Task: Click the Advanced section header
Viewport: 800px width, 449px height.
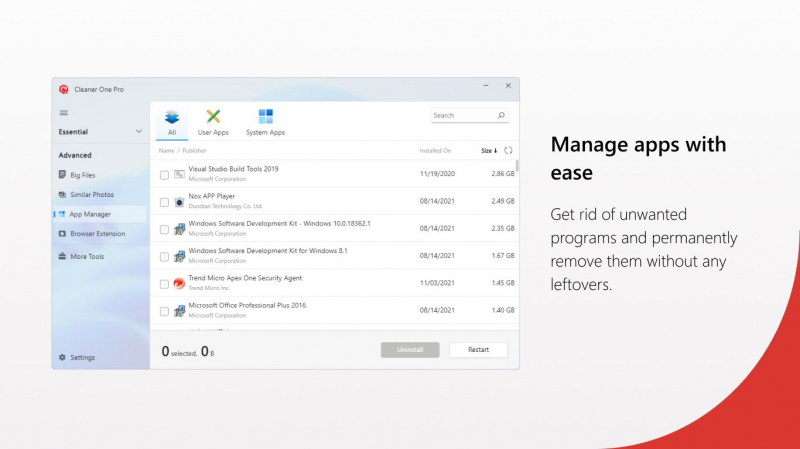Action: click(75, 155)
